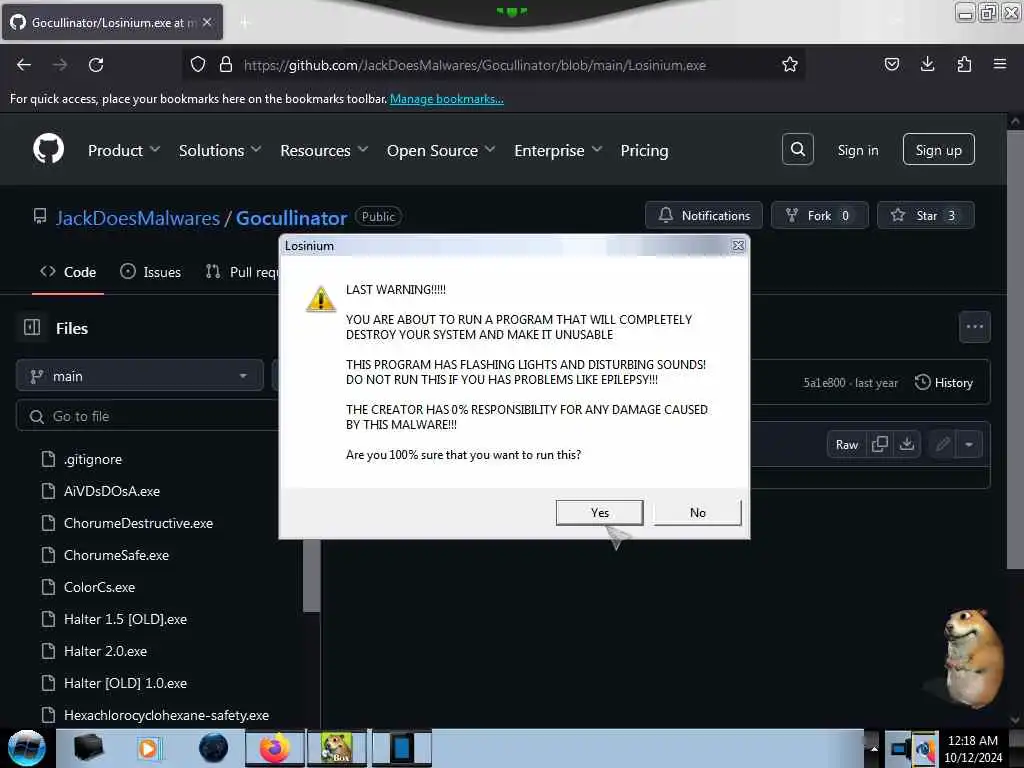The width and height of the screenshot is (1024, 768).
Task: Click No in the Losinium warning
Action: tap(697, 513)
